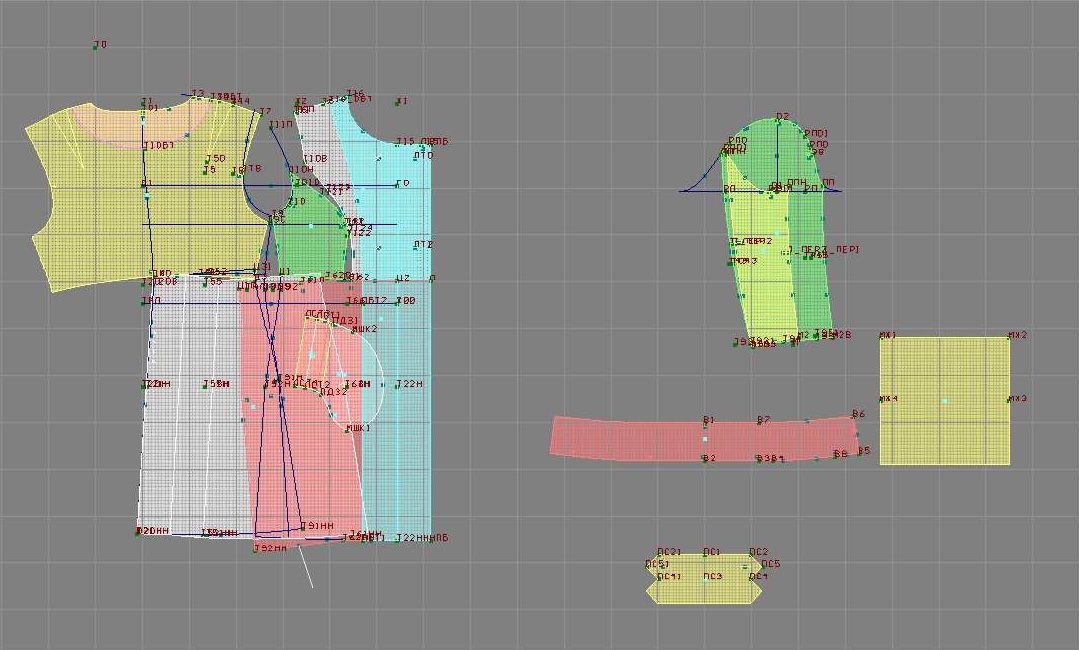
Task: Select the pink curved waistband piece
Action: pos(640,440)
